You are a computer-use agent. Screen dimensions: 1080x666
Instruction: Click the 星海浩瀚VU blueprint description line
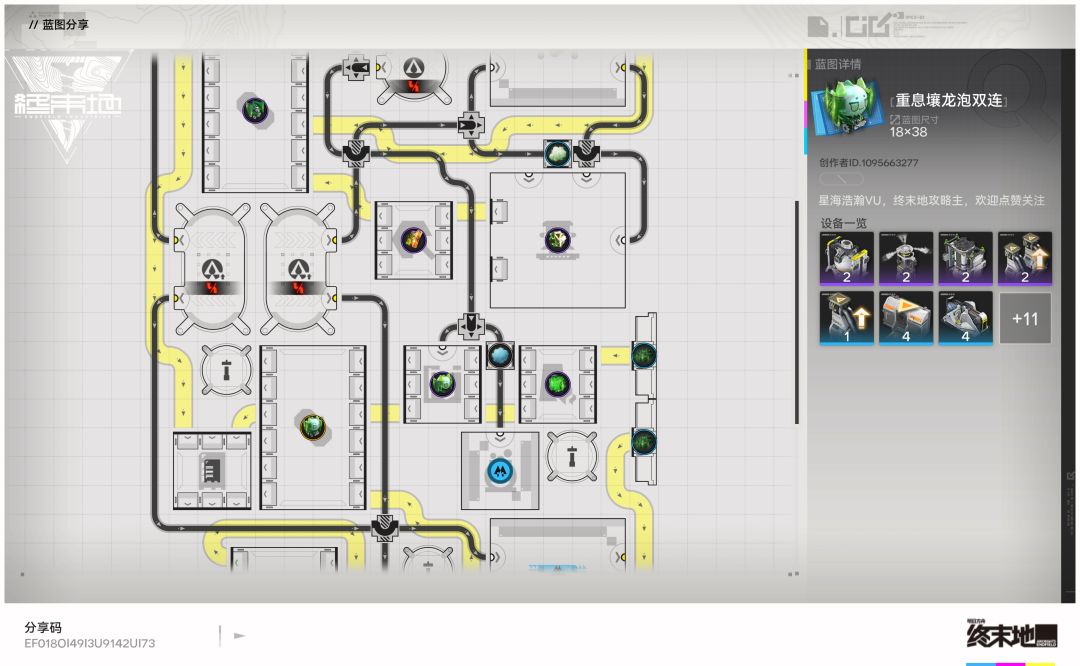(931, 200)
